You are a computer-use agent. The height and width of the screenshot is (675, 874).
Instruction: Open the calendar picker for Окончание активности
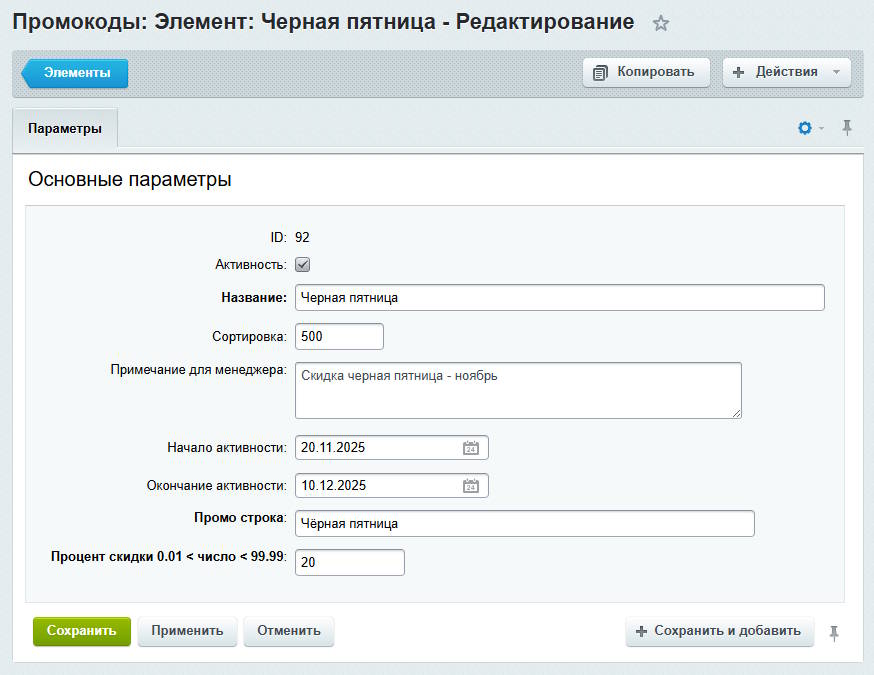coord(471,486)
